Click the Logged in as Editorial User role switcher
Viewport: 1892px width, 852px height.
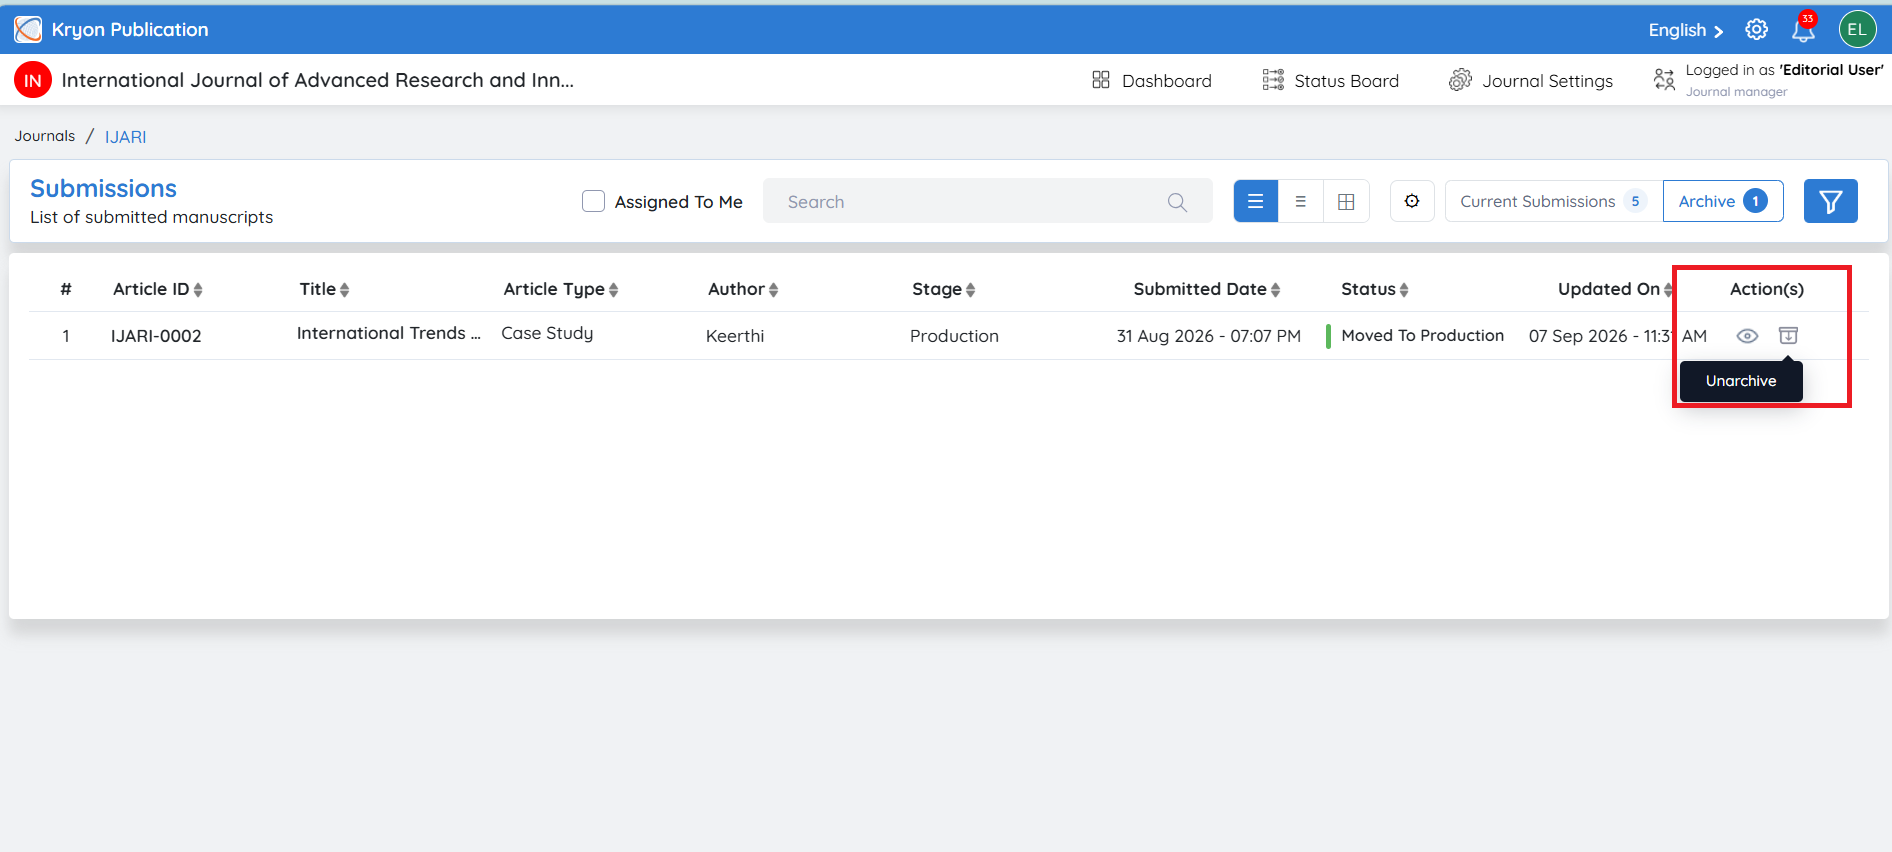(1768, 80)
